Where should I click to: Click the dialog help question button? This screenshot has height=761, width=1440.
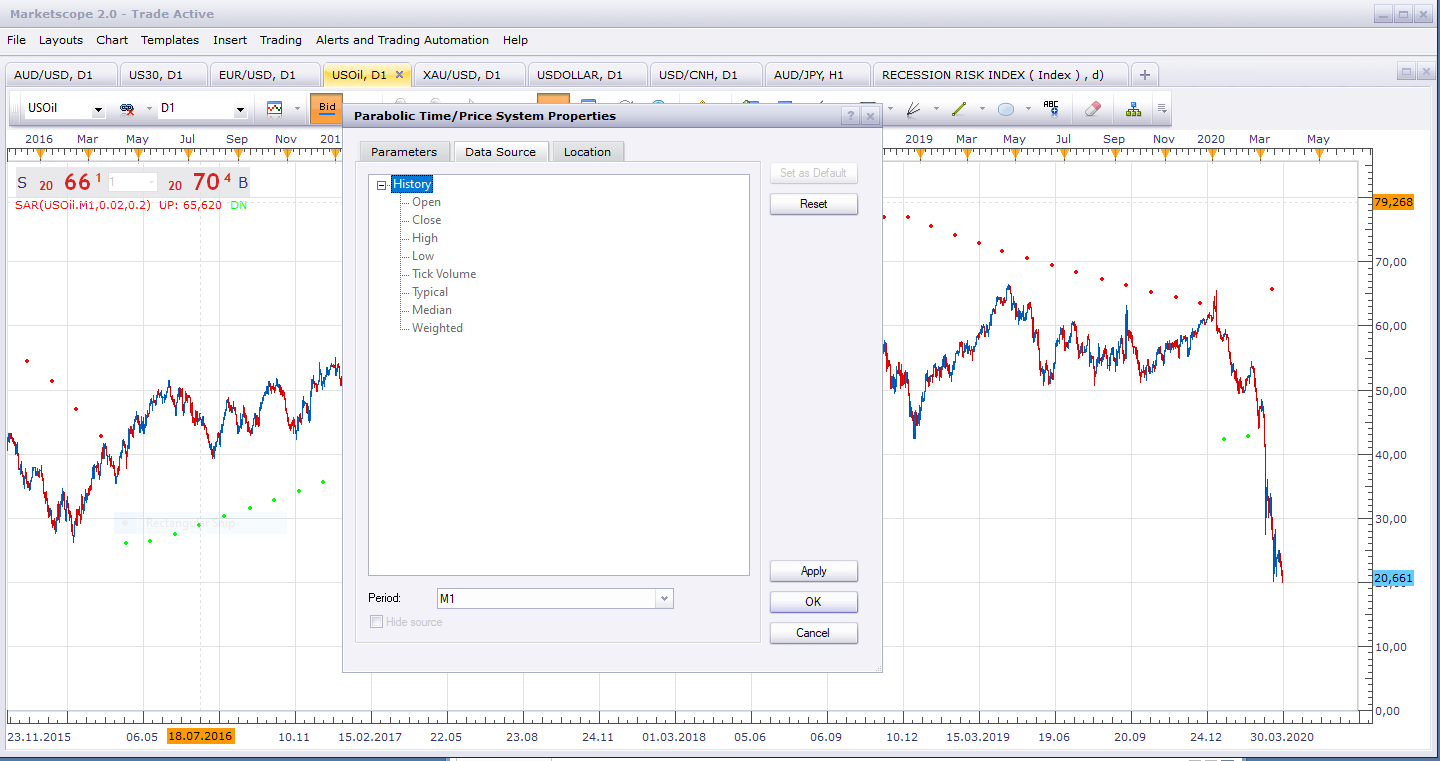pos(850,116)
